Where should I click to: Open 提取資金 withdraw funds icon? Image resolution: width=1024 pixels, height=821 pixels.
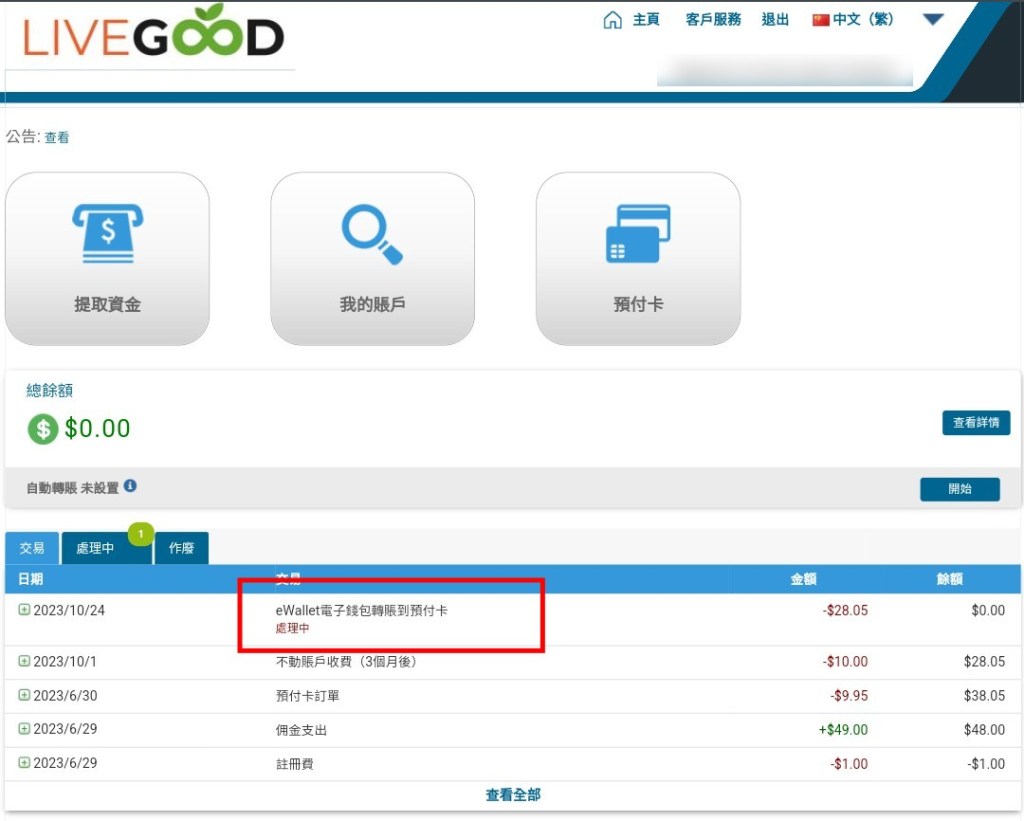pos(107,233)
